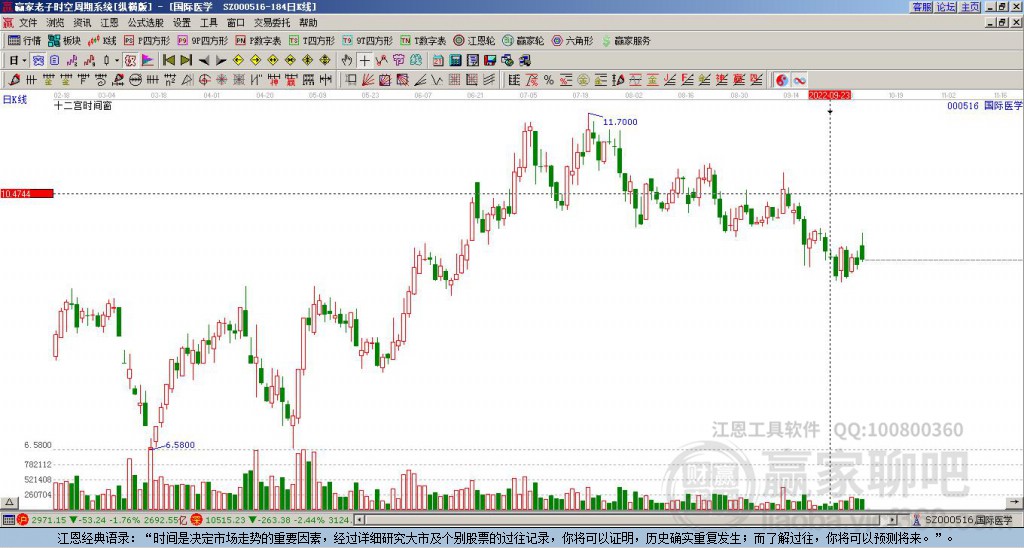Open the 江恩 menu

(x=110, y=23)
